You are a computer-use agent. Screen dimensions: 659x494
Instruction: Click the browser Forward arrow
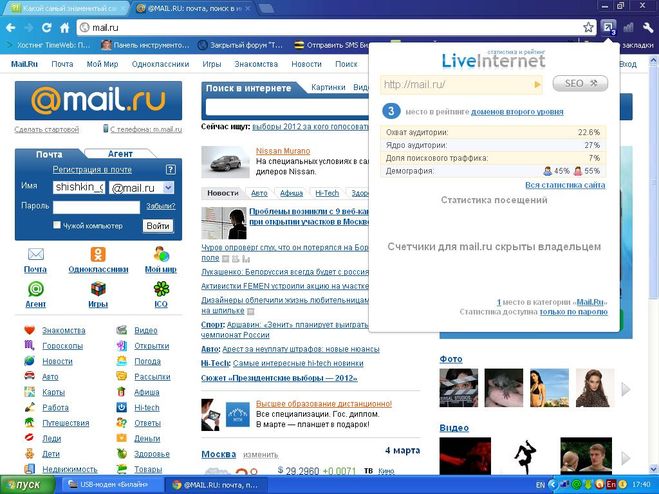coord(29,28)
